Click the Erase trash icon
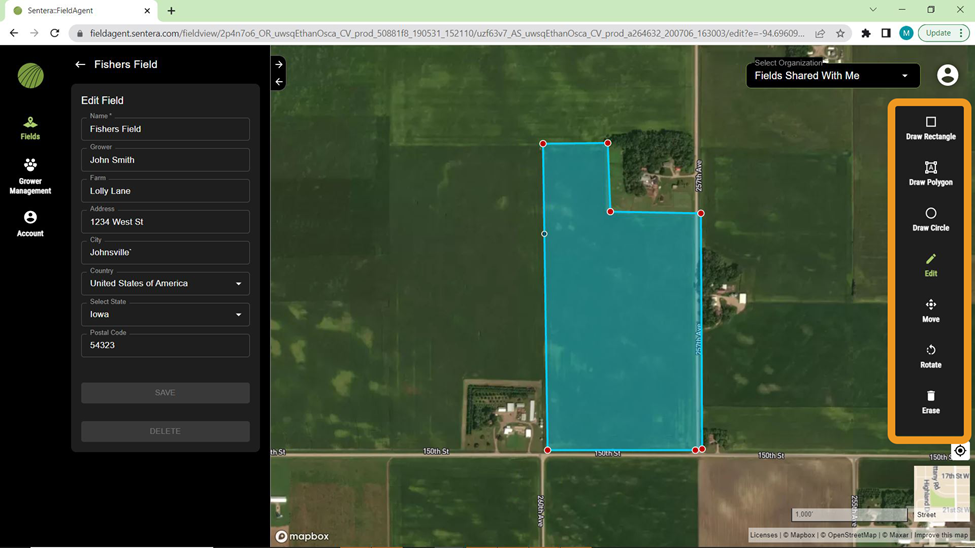 pyautogui.click(x=930, y=397)
